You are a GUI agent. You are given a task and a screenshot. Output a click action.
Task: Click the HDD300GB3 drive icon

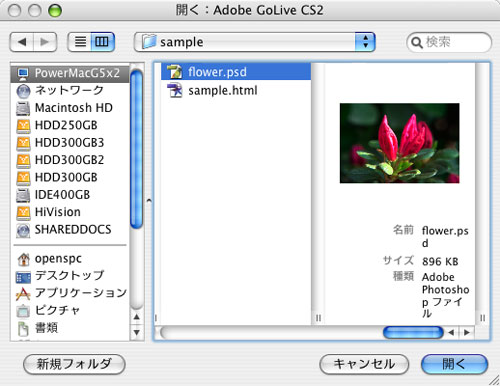click(x=23, y=143)
